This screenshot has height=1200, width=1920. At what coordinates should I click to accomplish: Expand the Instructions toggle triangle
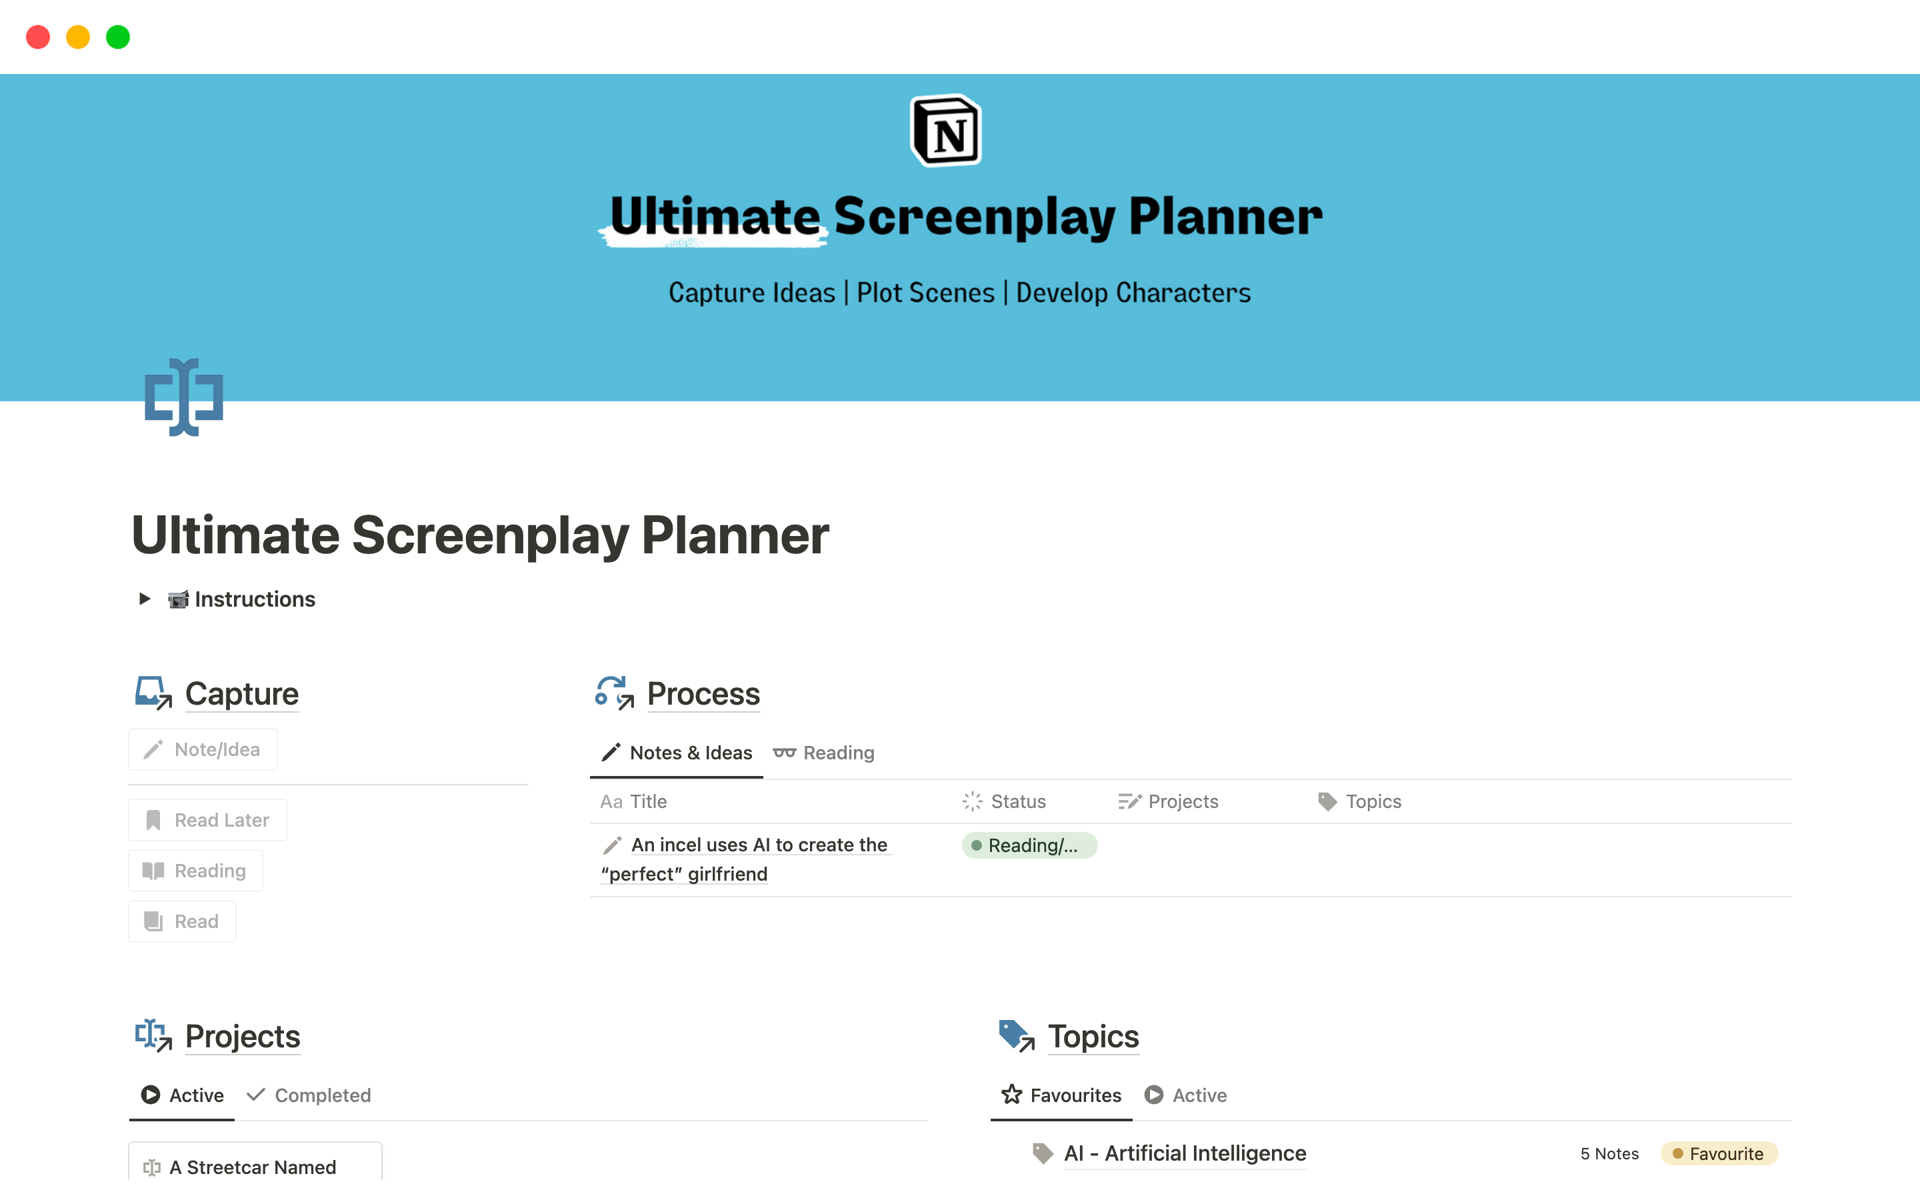click(145, 599)
